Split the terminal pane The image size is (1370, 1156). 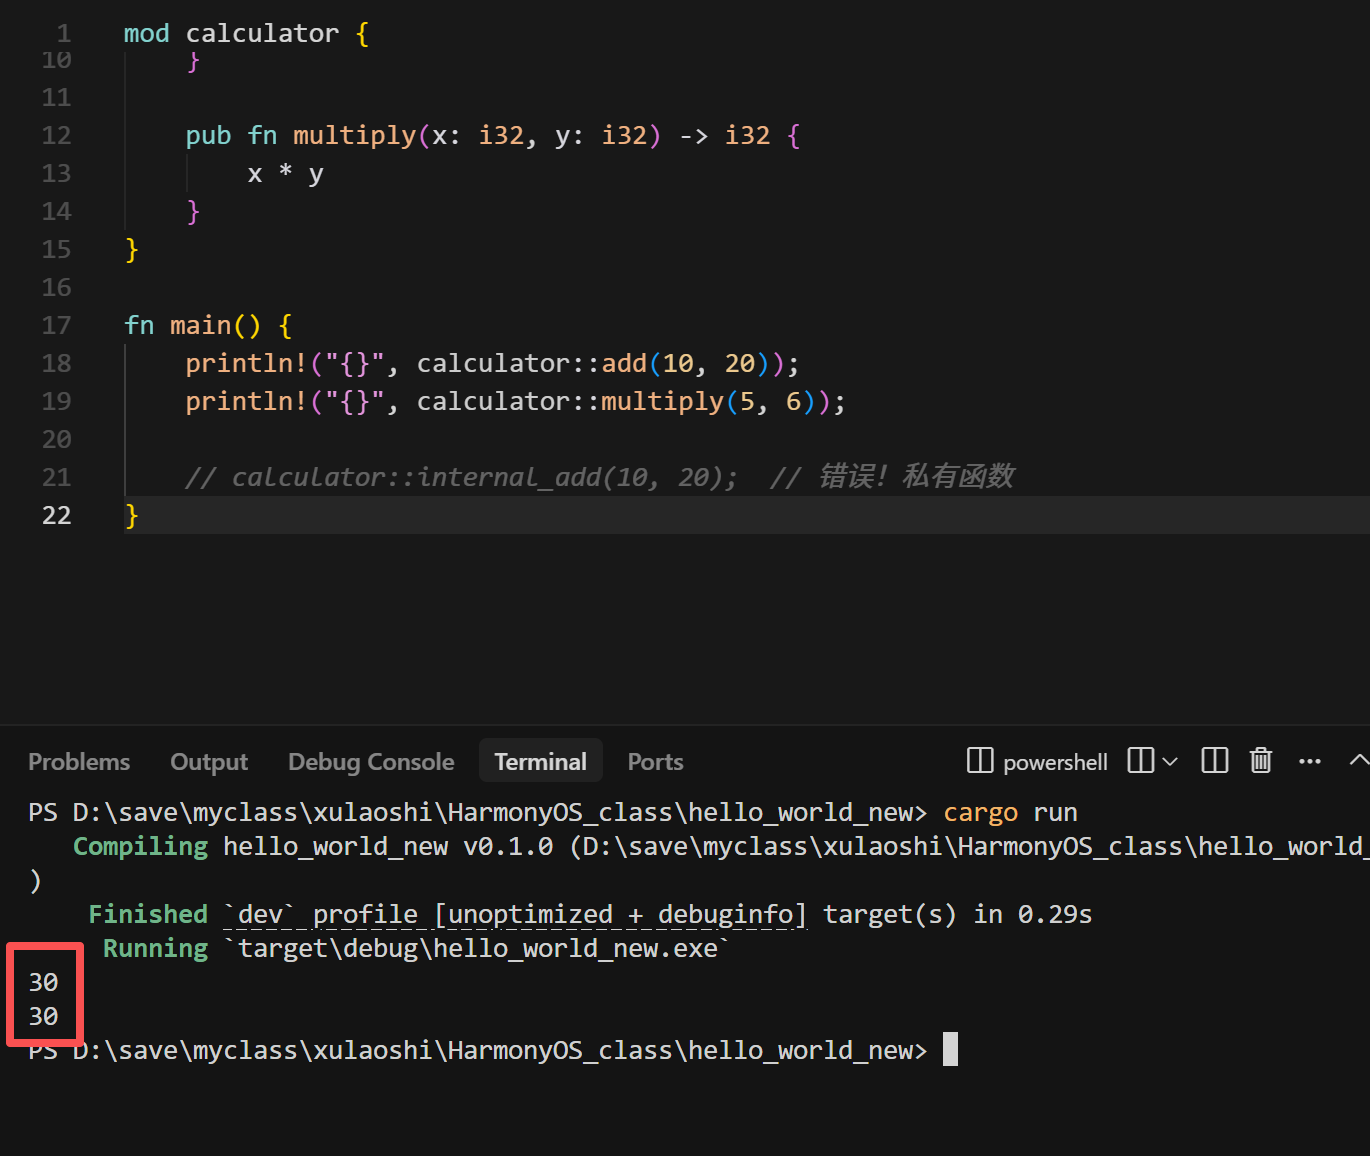pos(1215,761)
